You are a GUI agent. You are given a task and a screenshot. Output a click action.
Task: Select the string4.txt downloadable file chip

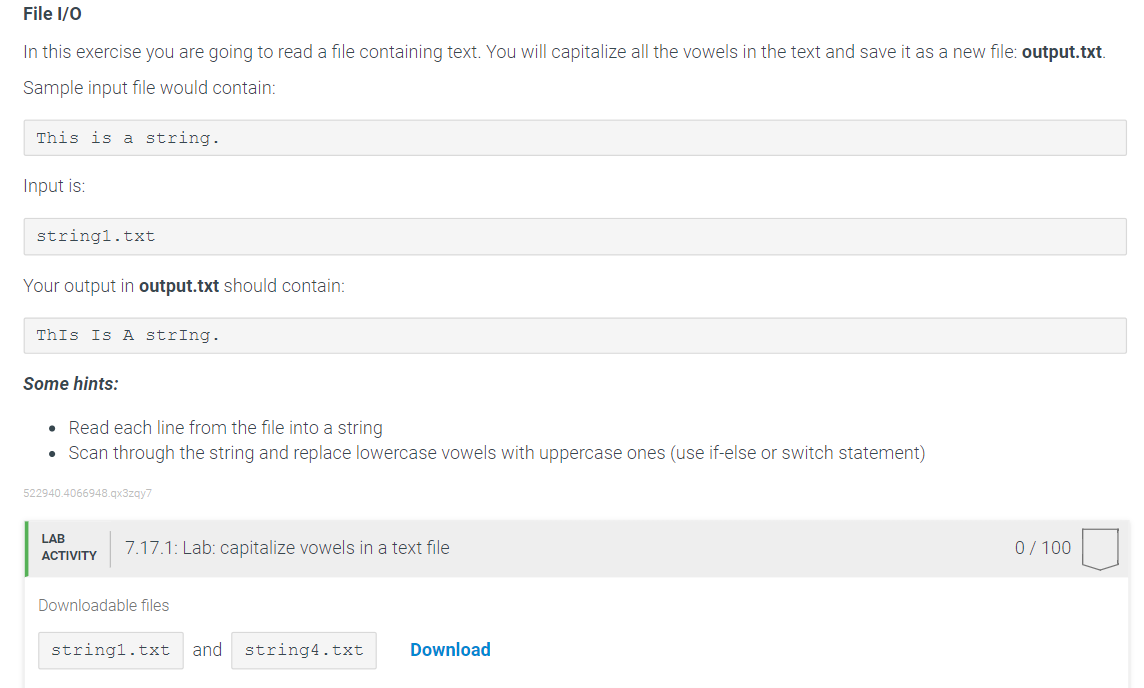click(304, 650)
